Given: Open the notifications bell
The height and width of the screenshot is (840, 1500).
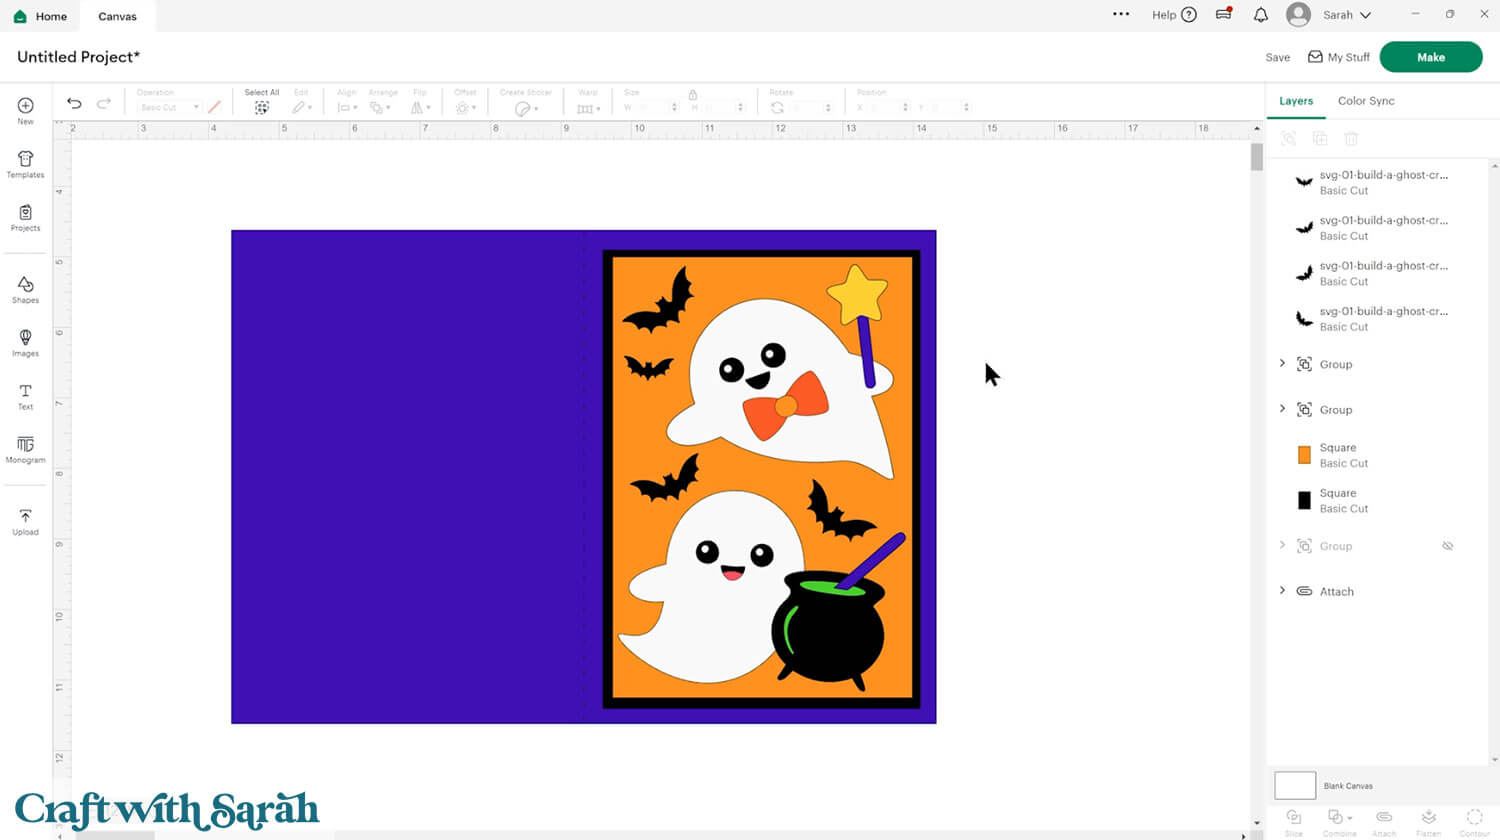Looking at the screenshot, I should click(x=1260, y=15).
